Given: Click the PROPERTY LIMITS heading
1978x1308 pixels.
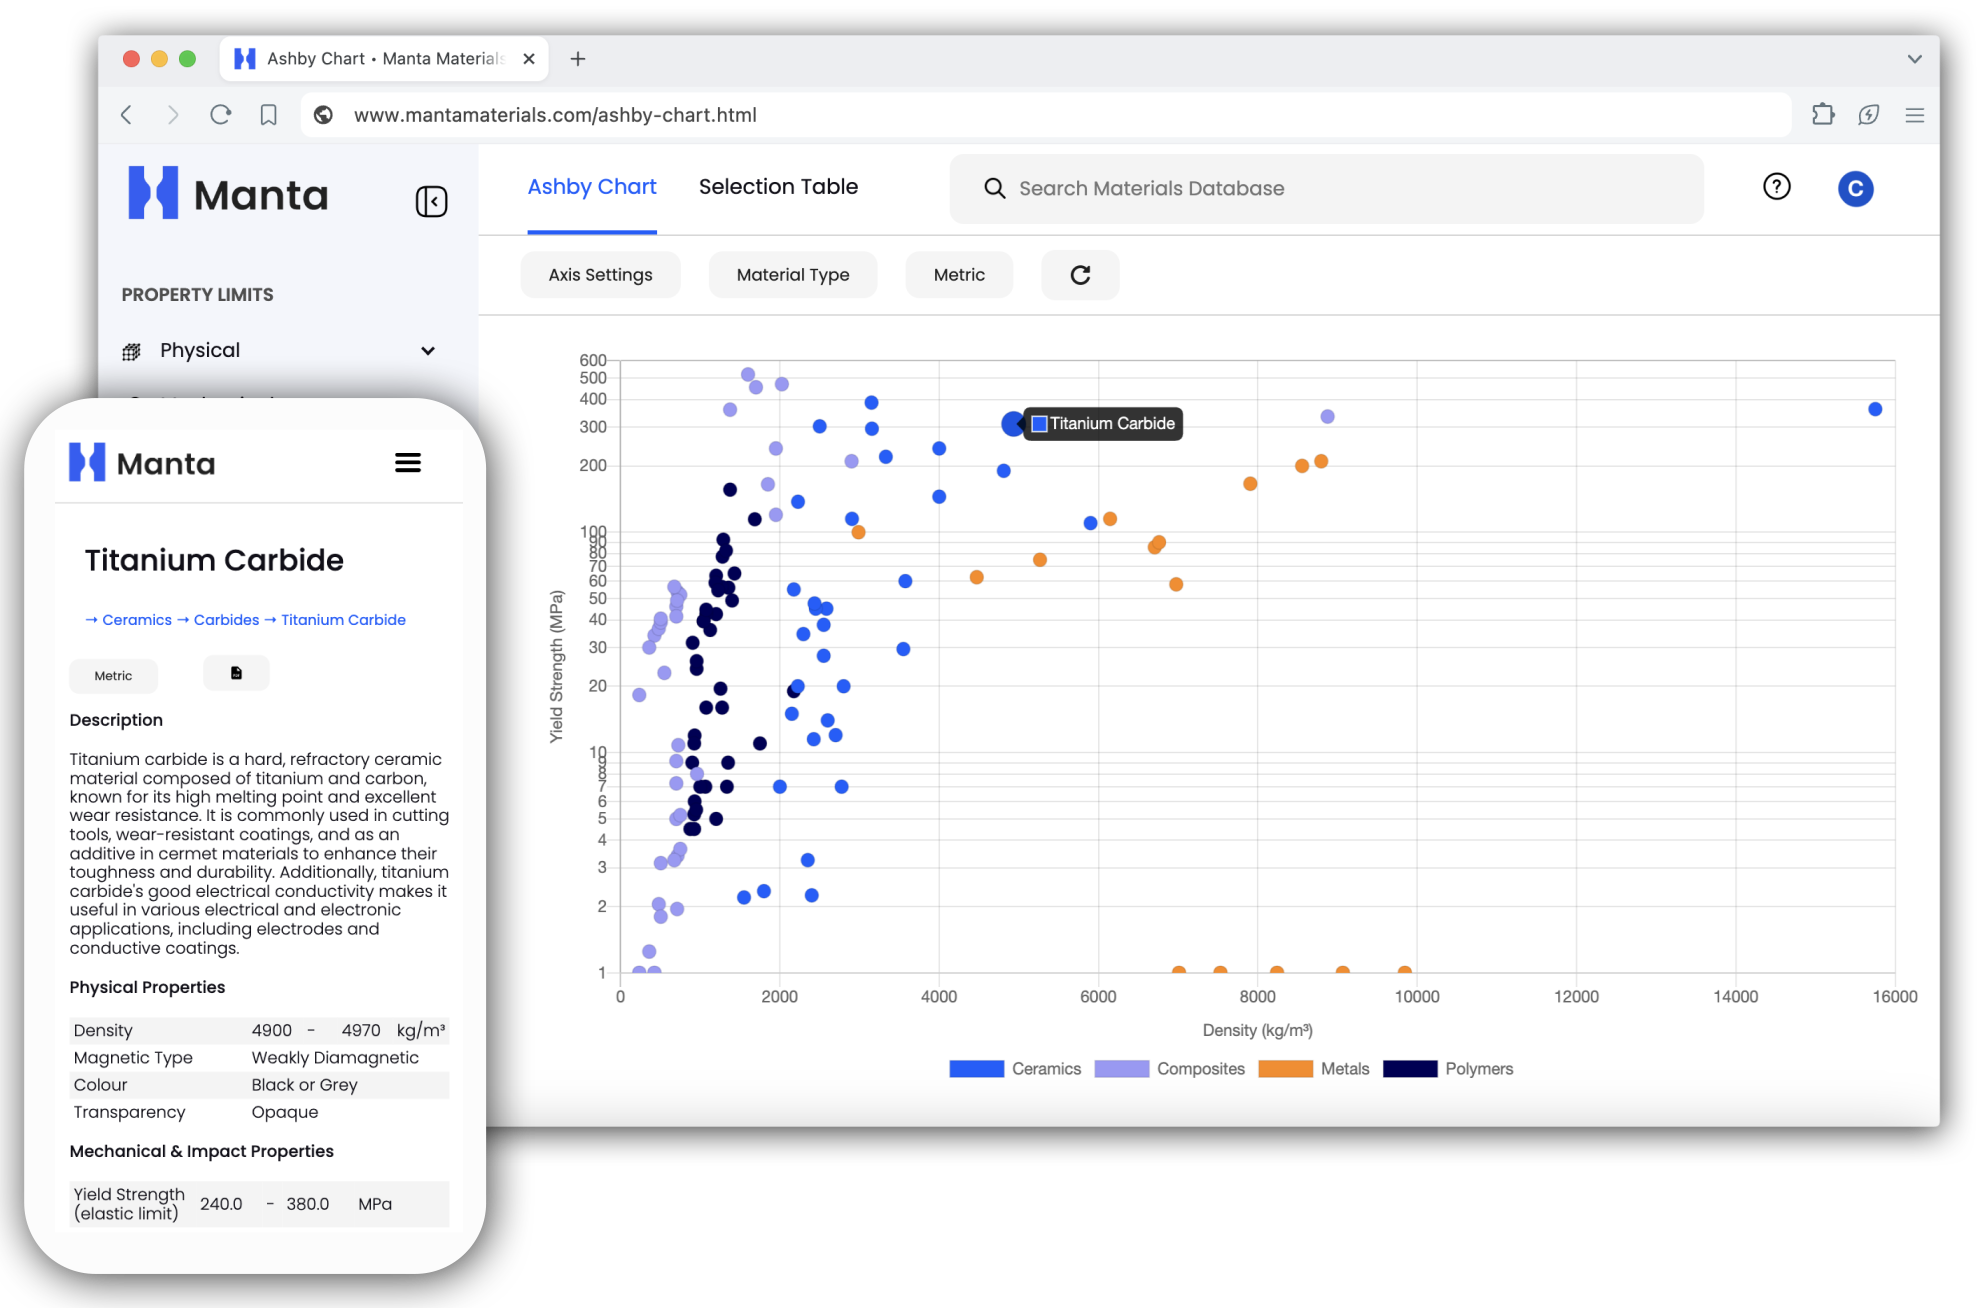Looking at the screenshot, I should pos(197,295).
